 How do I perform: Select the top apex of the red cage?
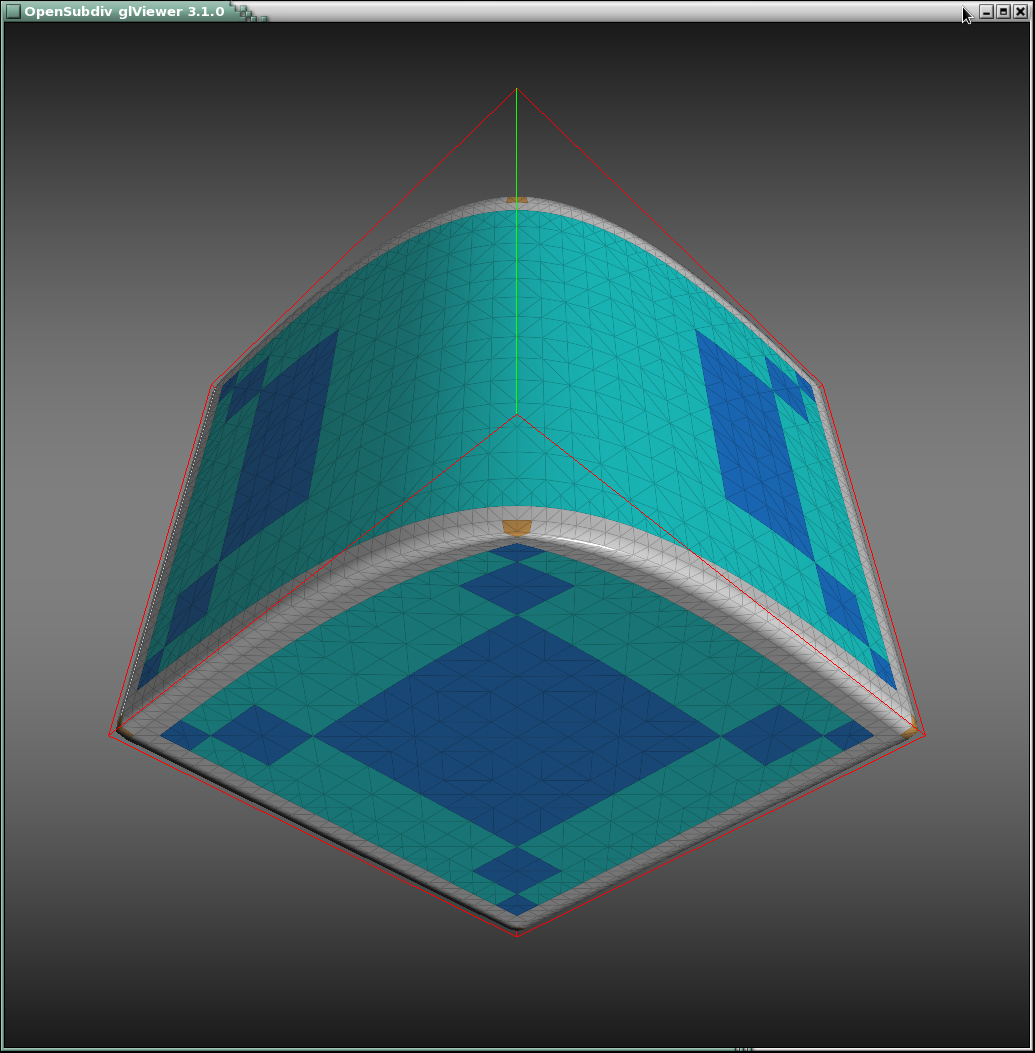coord(516,89)
